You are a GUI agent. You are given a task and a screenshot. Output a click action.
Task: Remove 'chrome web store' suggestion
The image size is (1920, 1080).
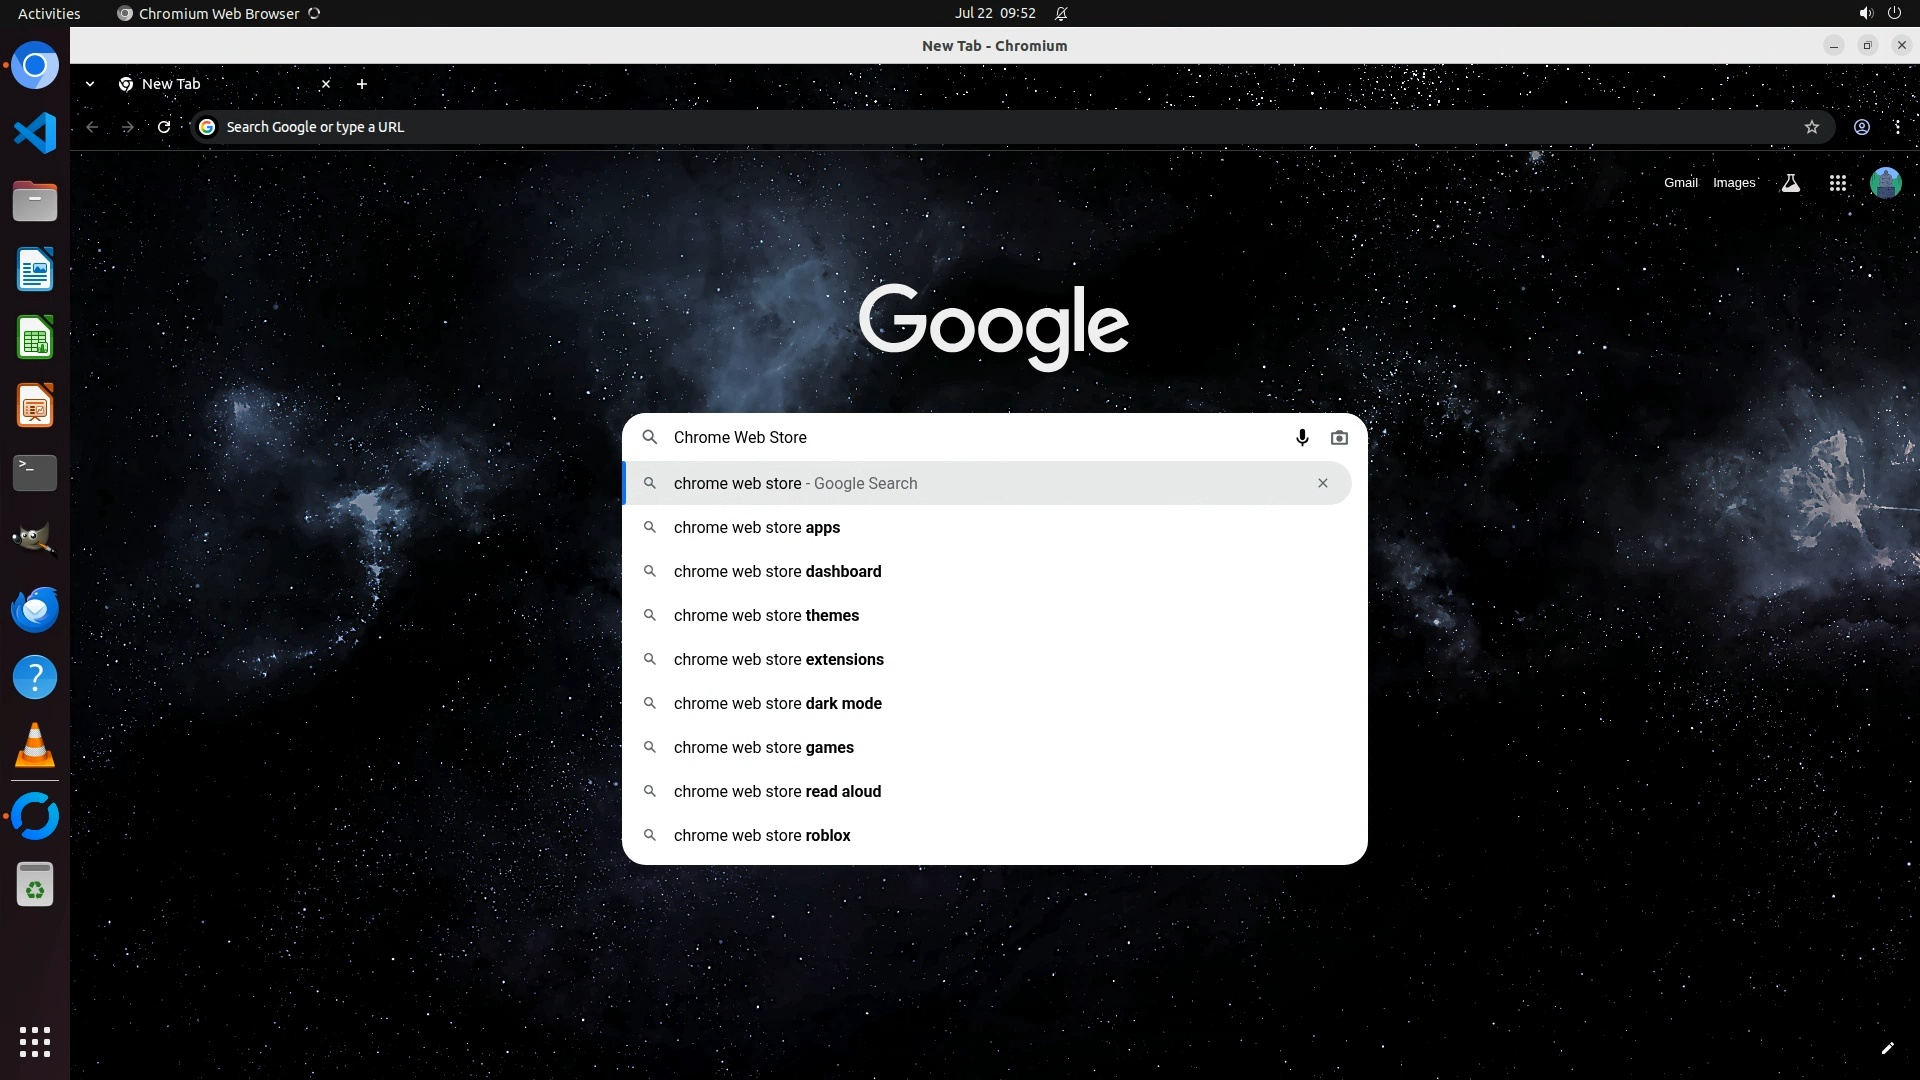1322,483
